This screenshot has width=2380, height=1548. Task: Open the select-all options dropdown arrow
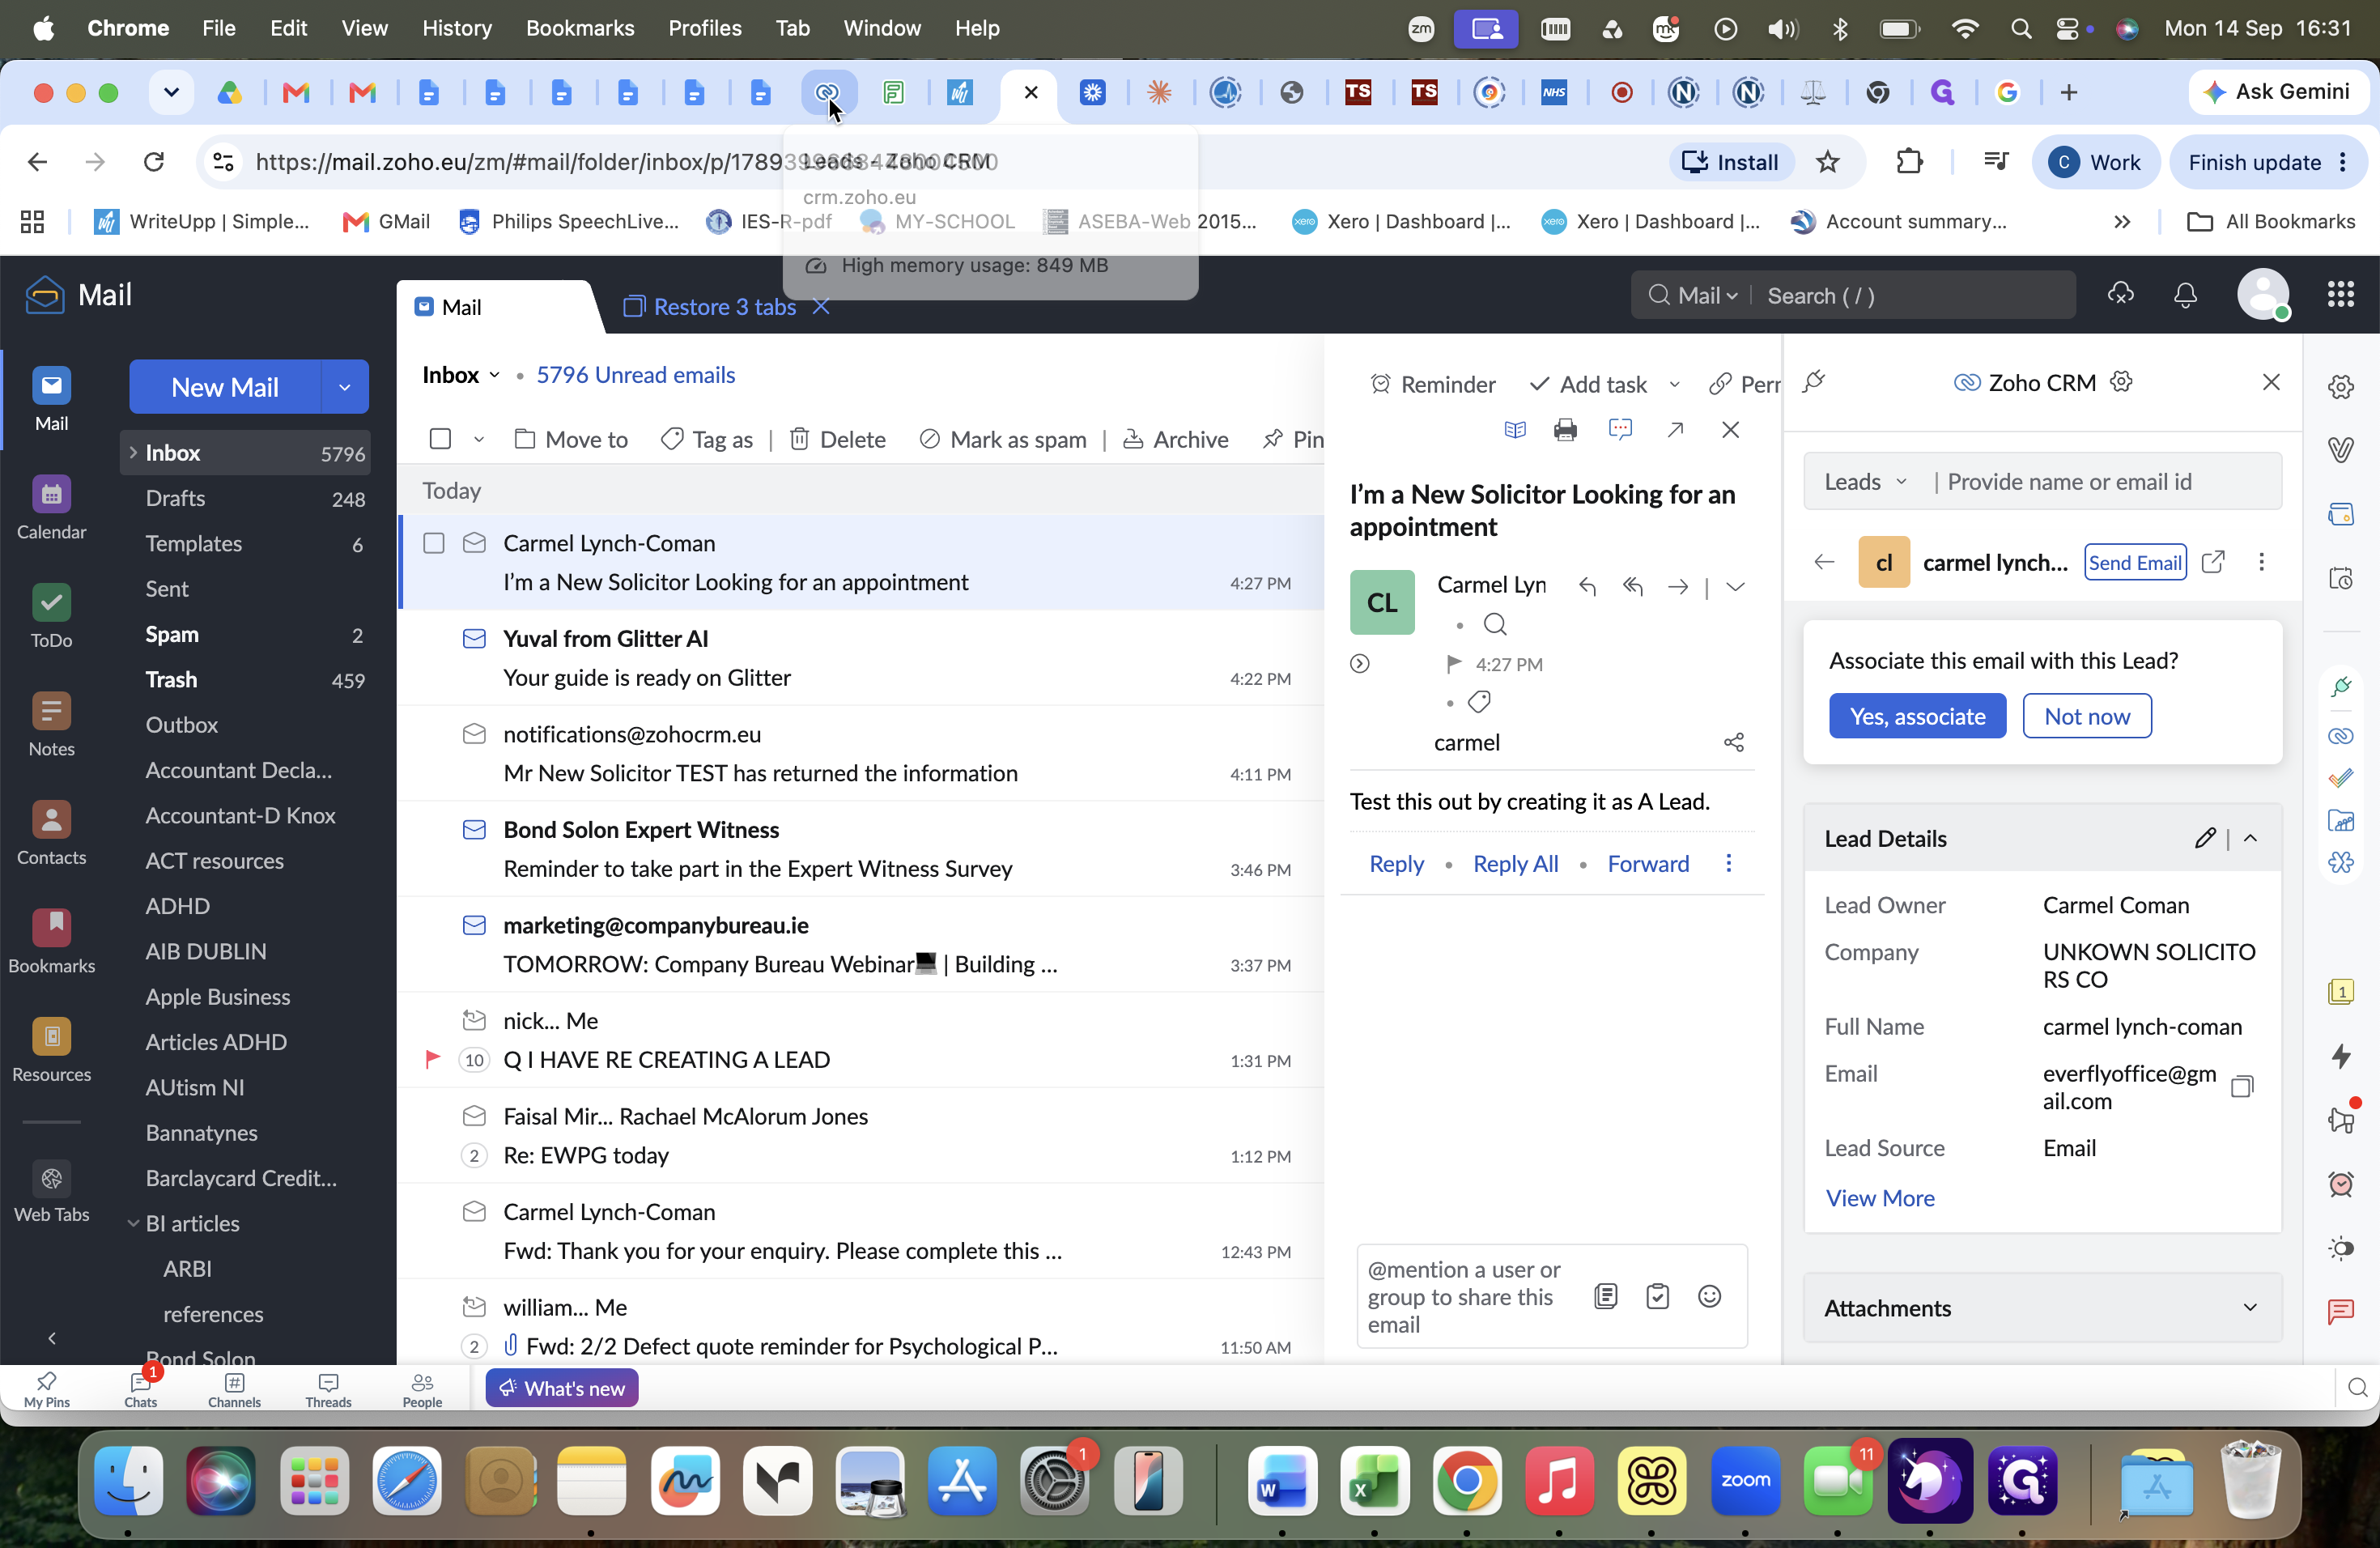478,439
